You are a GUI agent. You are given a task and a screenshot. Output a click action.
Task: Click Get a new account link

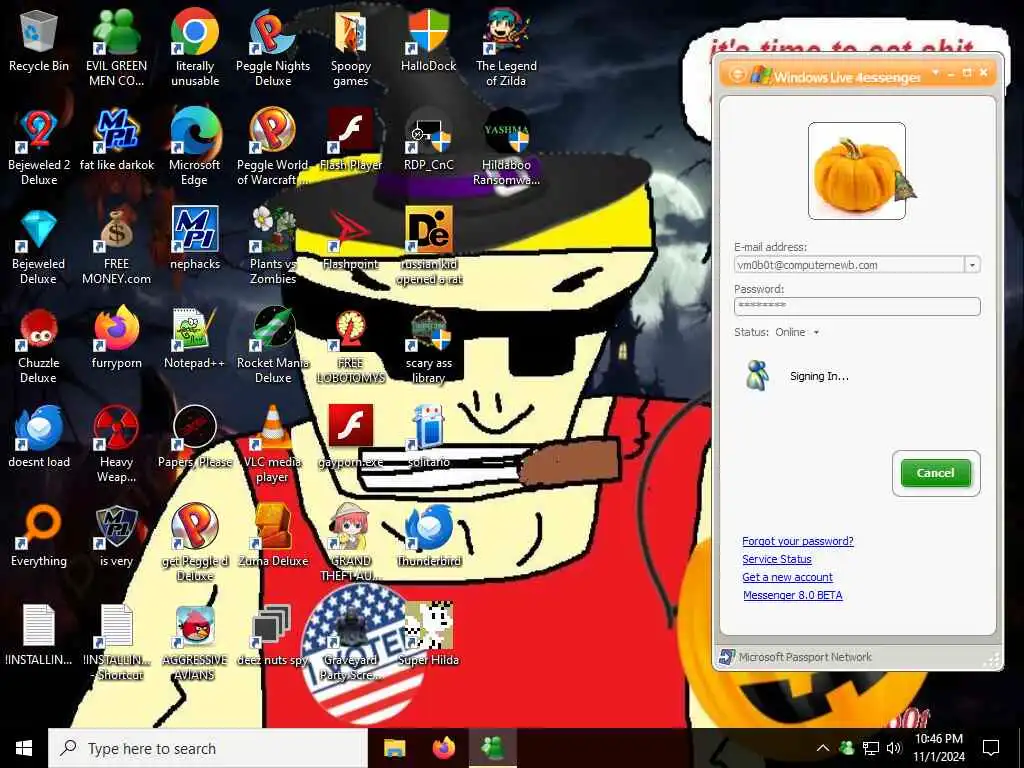point(788,577)
